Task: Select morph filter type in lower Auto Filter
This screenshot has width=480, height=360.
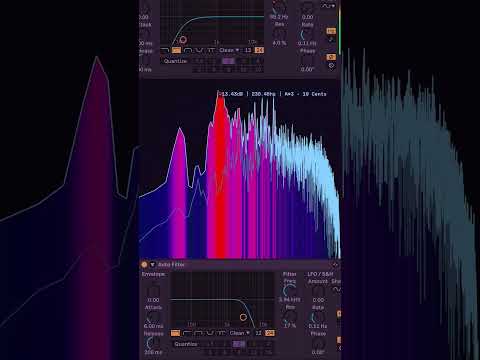Action: click(x=221, y=333)
